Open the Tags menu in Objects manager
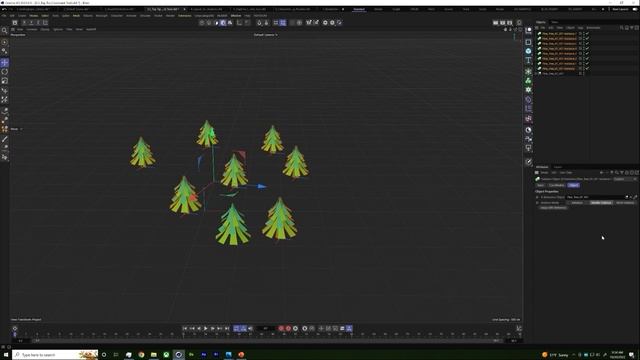The width and height of the screenshot is (640, 360). pyautogui.click(x=580, y=28)
